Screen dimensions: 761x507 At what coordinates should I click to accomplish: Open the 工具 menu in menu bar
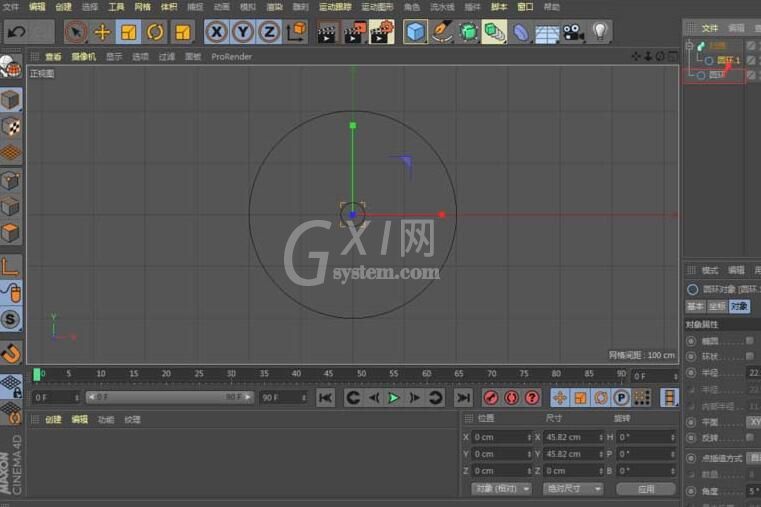pos(116,7)
